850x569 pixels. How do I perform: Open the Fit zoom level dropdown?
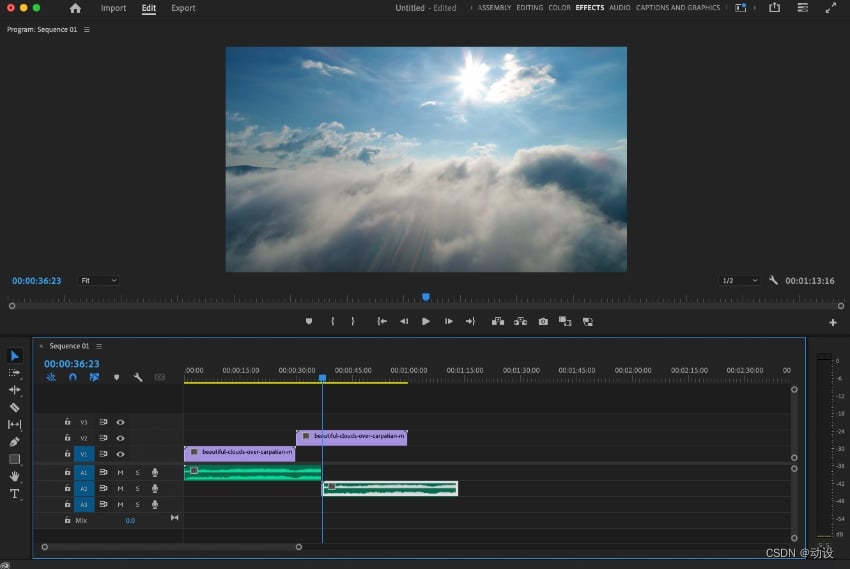(x=99, y=280)
